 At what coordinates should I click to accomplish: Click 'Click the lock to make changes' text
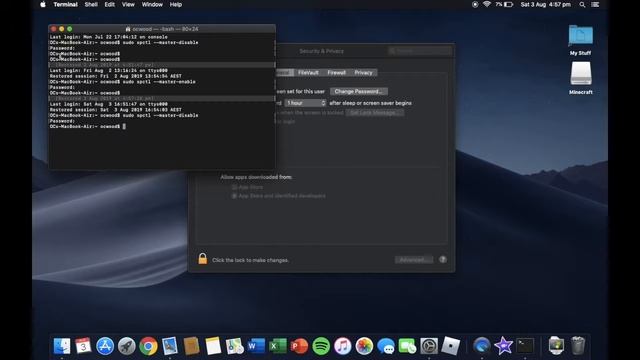(x=250, y=260)
